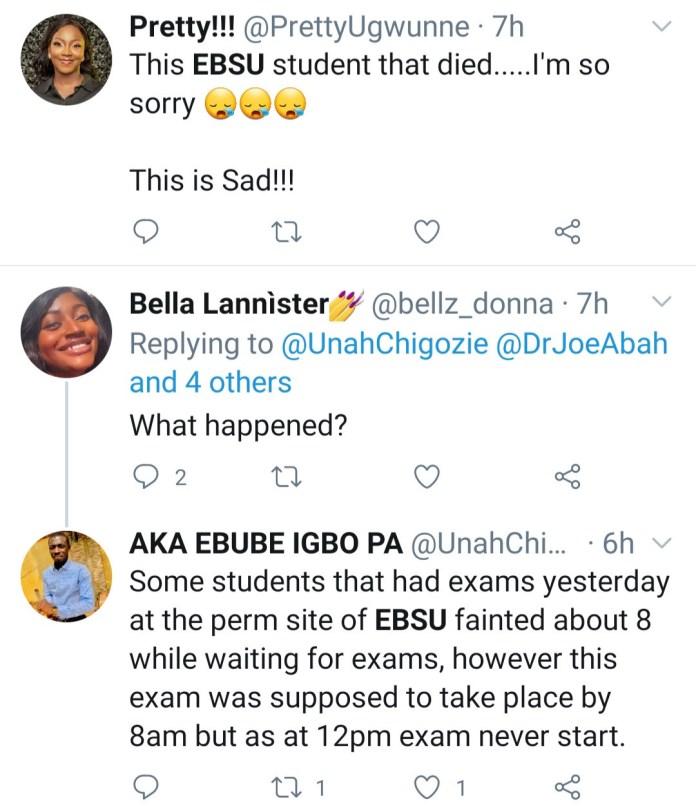696x808 pixels.
Task: Retweet Pretty!!!'s tweet about EBSU student
Action: tap(287, 233)
